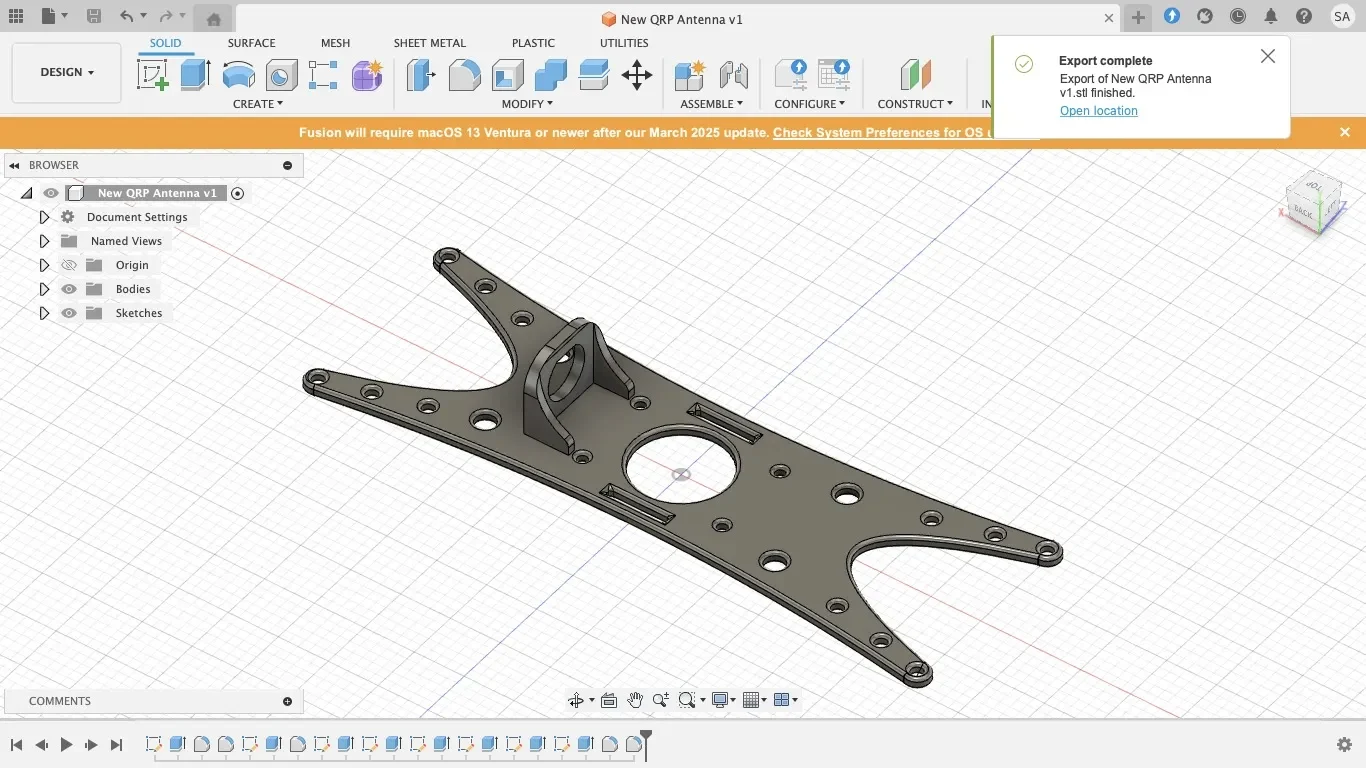This screenshot has width=1366, height=768.
Task: Click the Check System Preferences link
Action: point(882,132)
